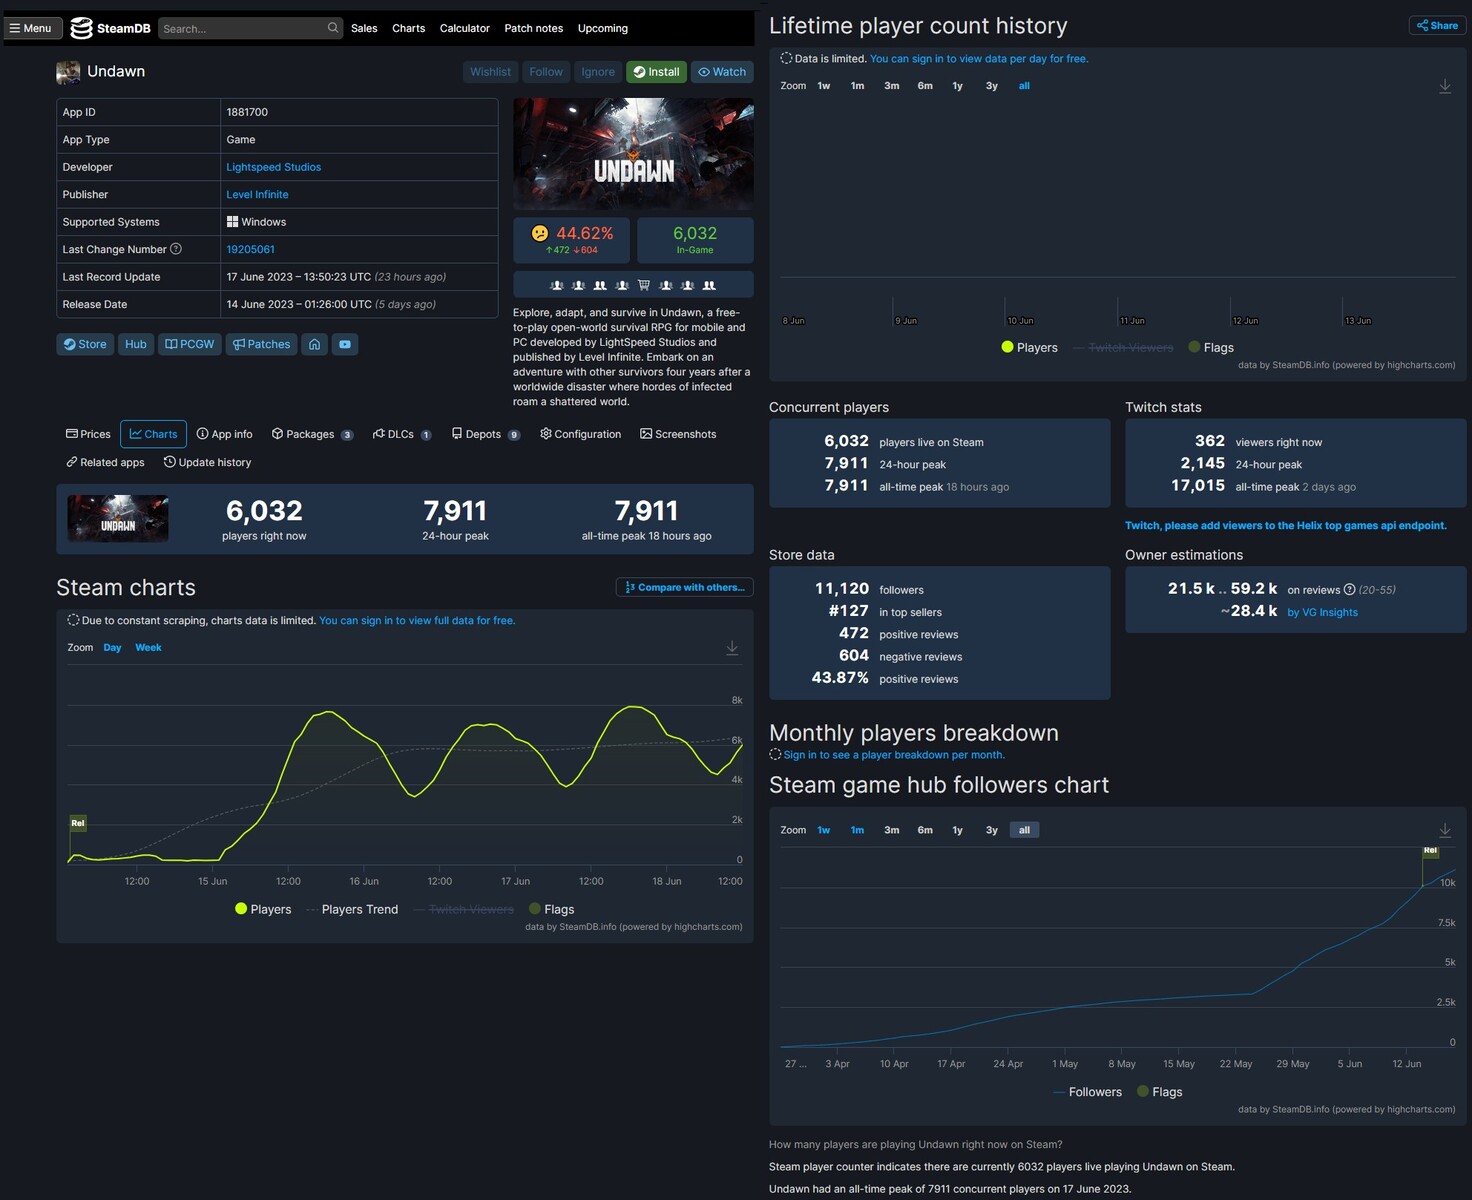This screenshot has width=1472, height=1200.
Task: Set lifetime chart zoom to 1w
Action: pos(824,86)
